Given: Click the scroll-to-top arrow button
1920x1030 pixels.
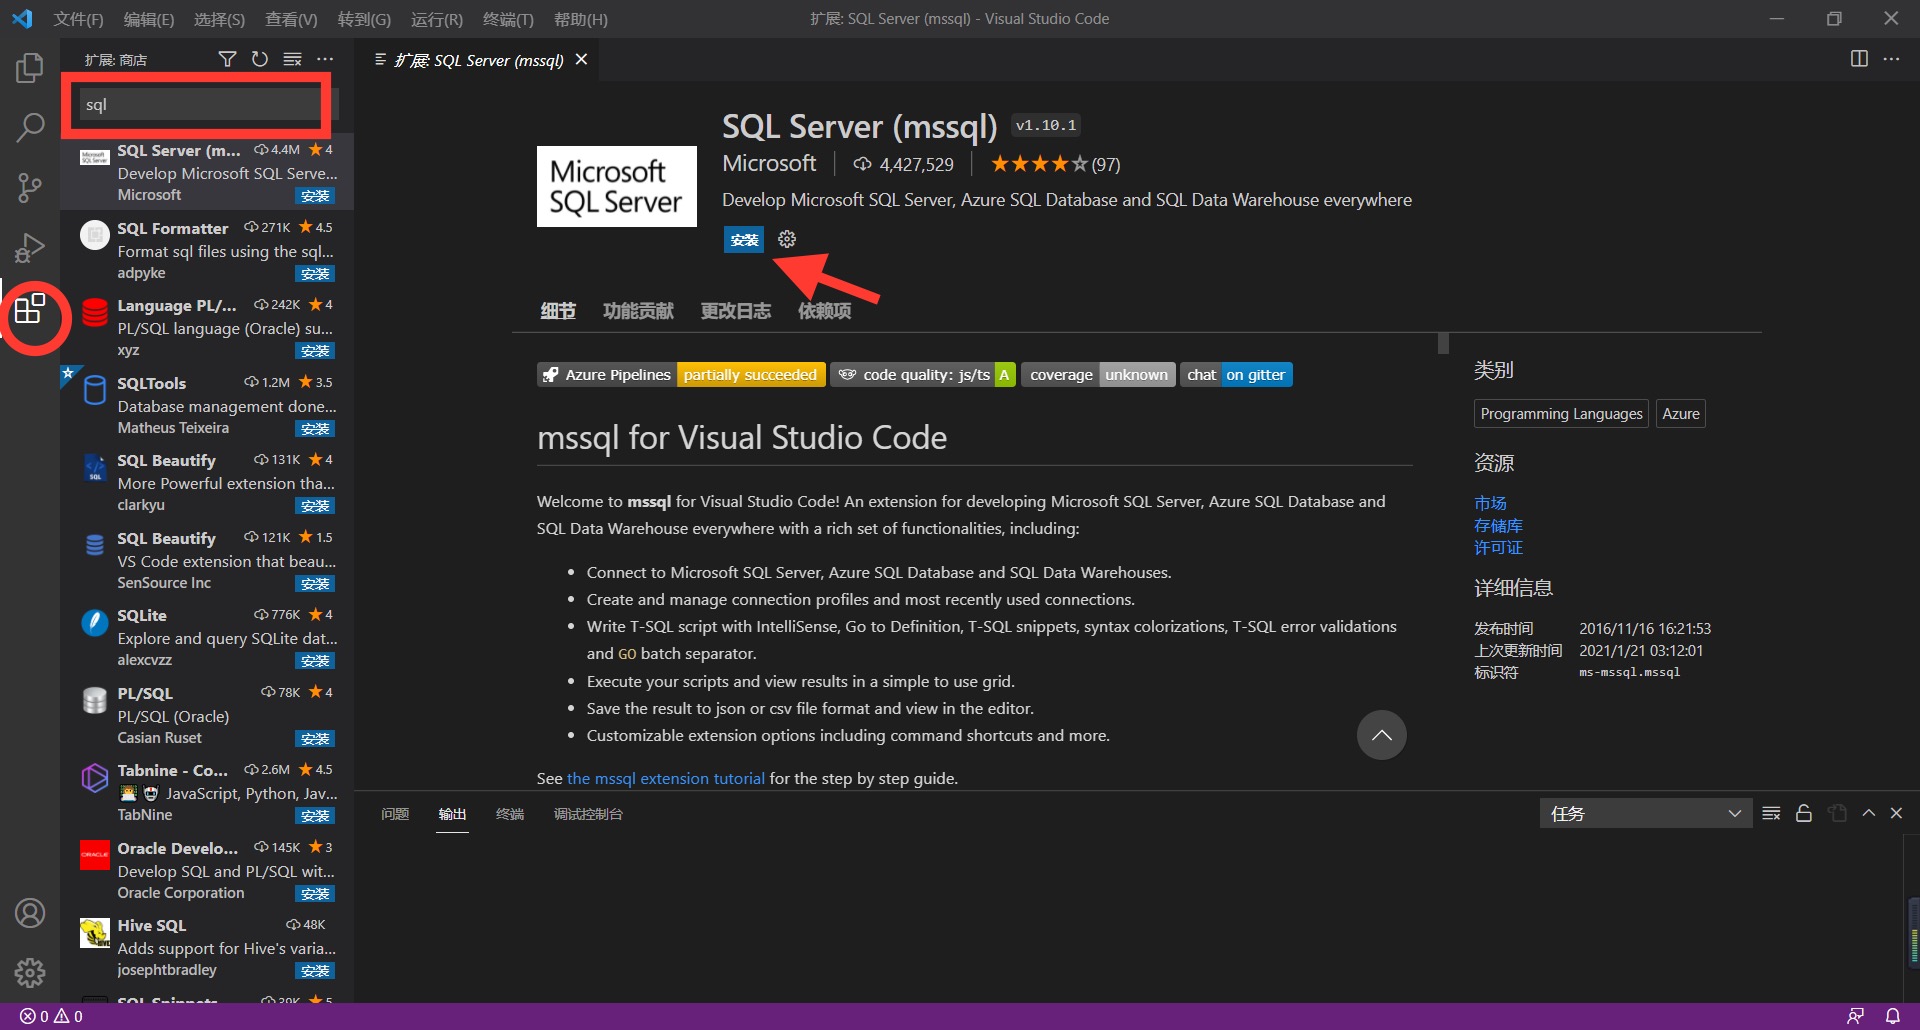Looking at the screenshot, I should tap(1381, 735).
